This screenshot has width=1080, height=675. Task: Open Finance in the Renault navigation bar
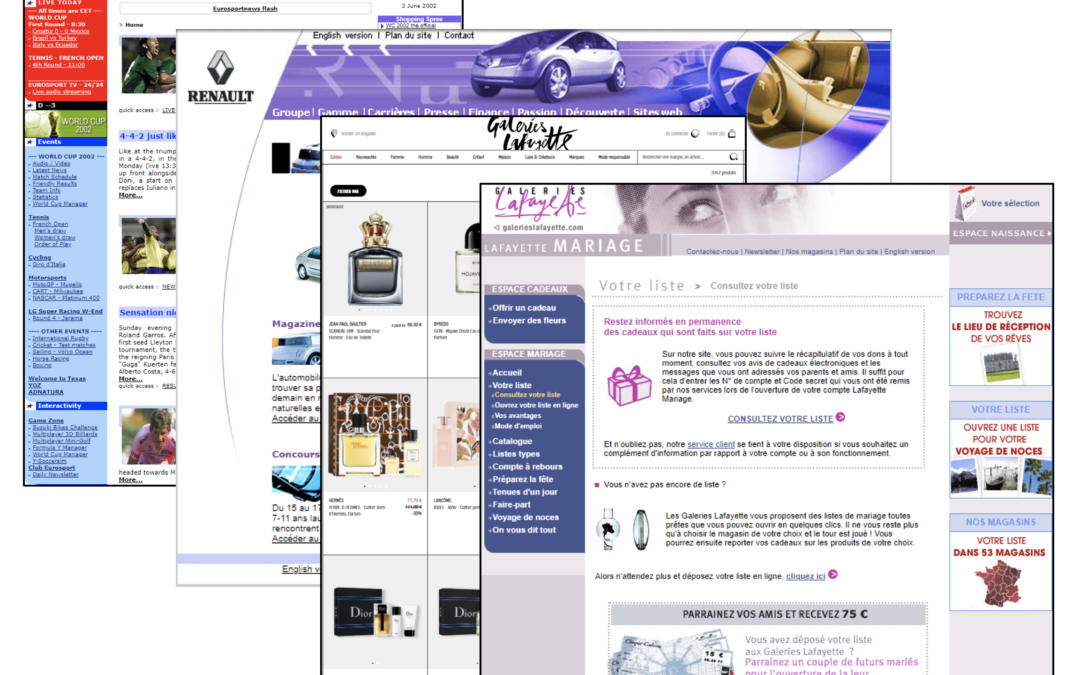coord(488,112)
